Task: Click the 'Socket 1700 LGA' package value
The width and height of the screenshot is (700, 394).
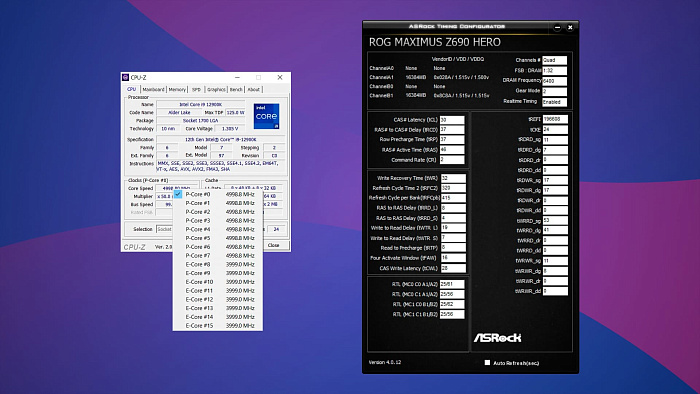Action: 200,120
